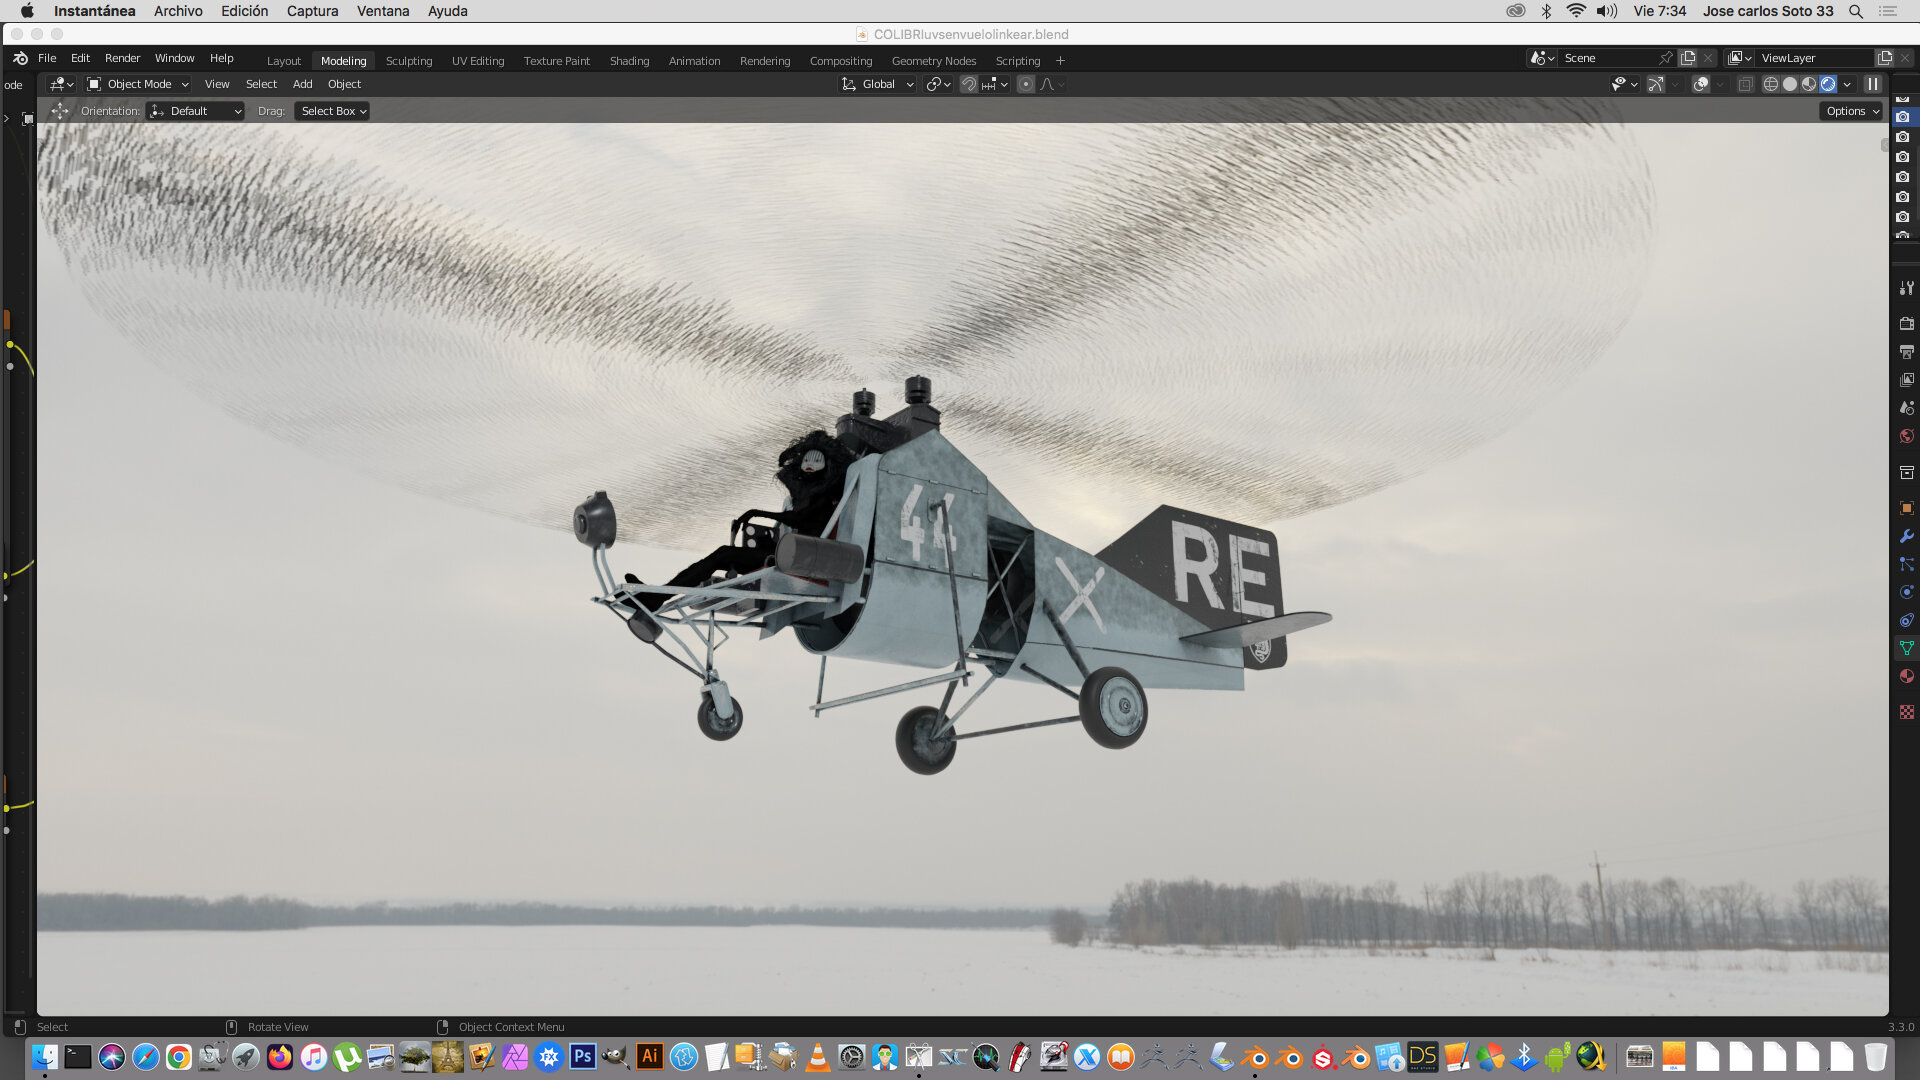Open macOS Captura menu
The image size is (1920, 1080).
[312, 11]
